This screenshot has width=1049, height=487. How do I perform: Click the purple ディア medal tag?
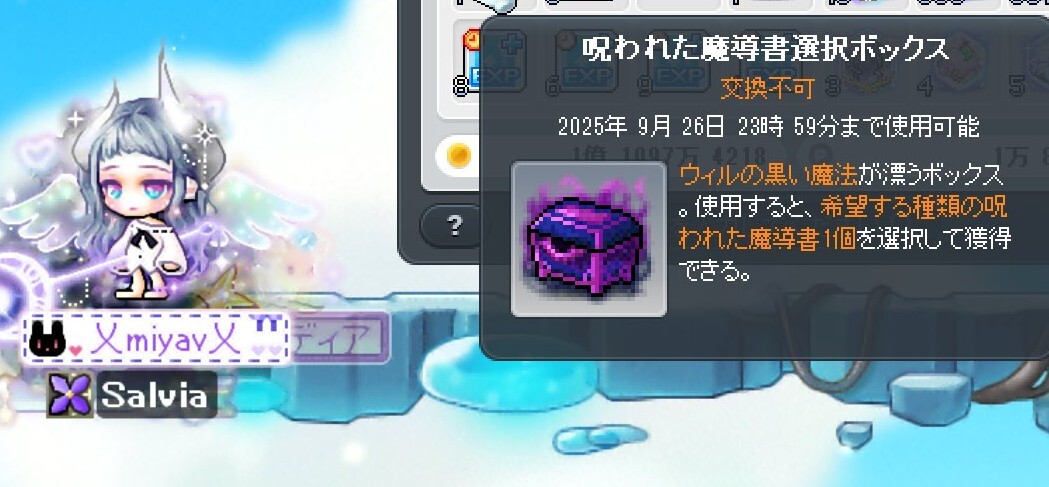[x=340, y=338]
